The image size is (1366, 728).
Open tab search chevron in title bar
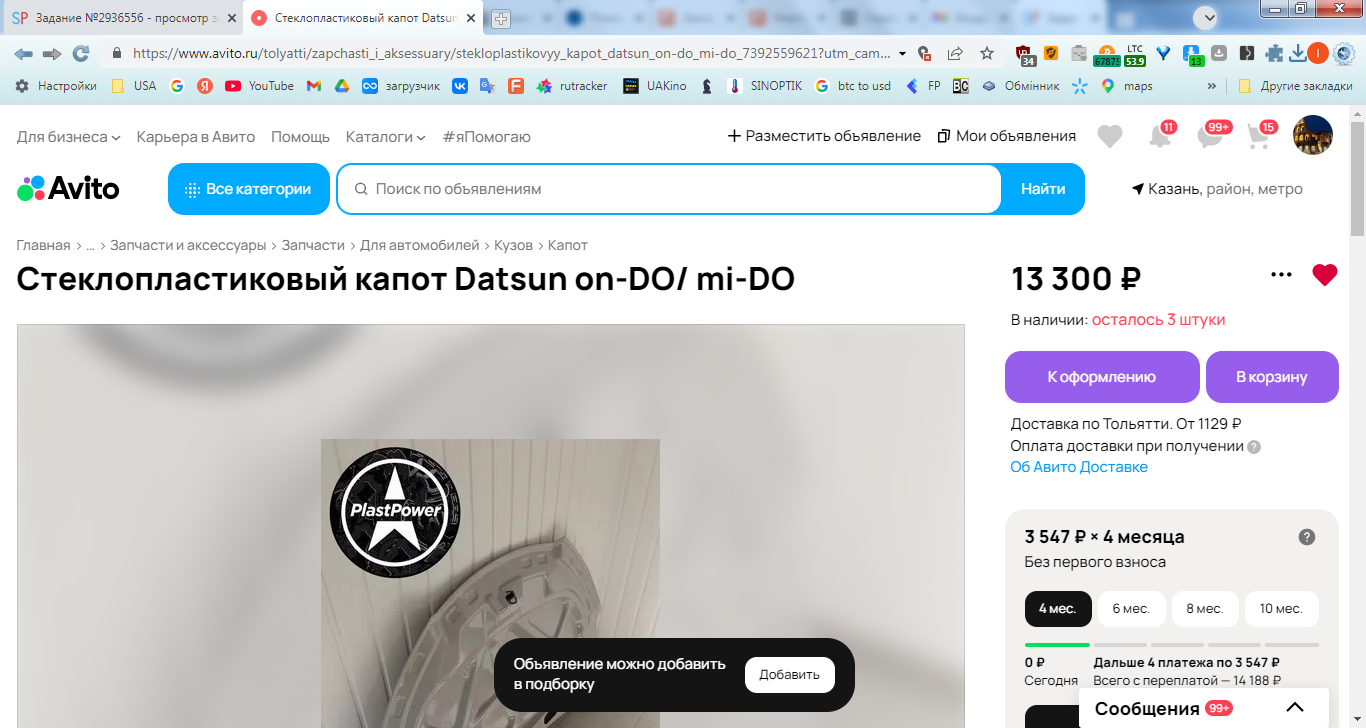click(x=1207, y=16)
